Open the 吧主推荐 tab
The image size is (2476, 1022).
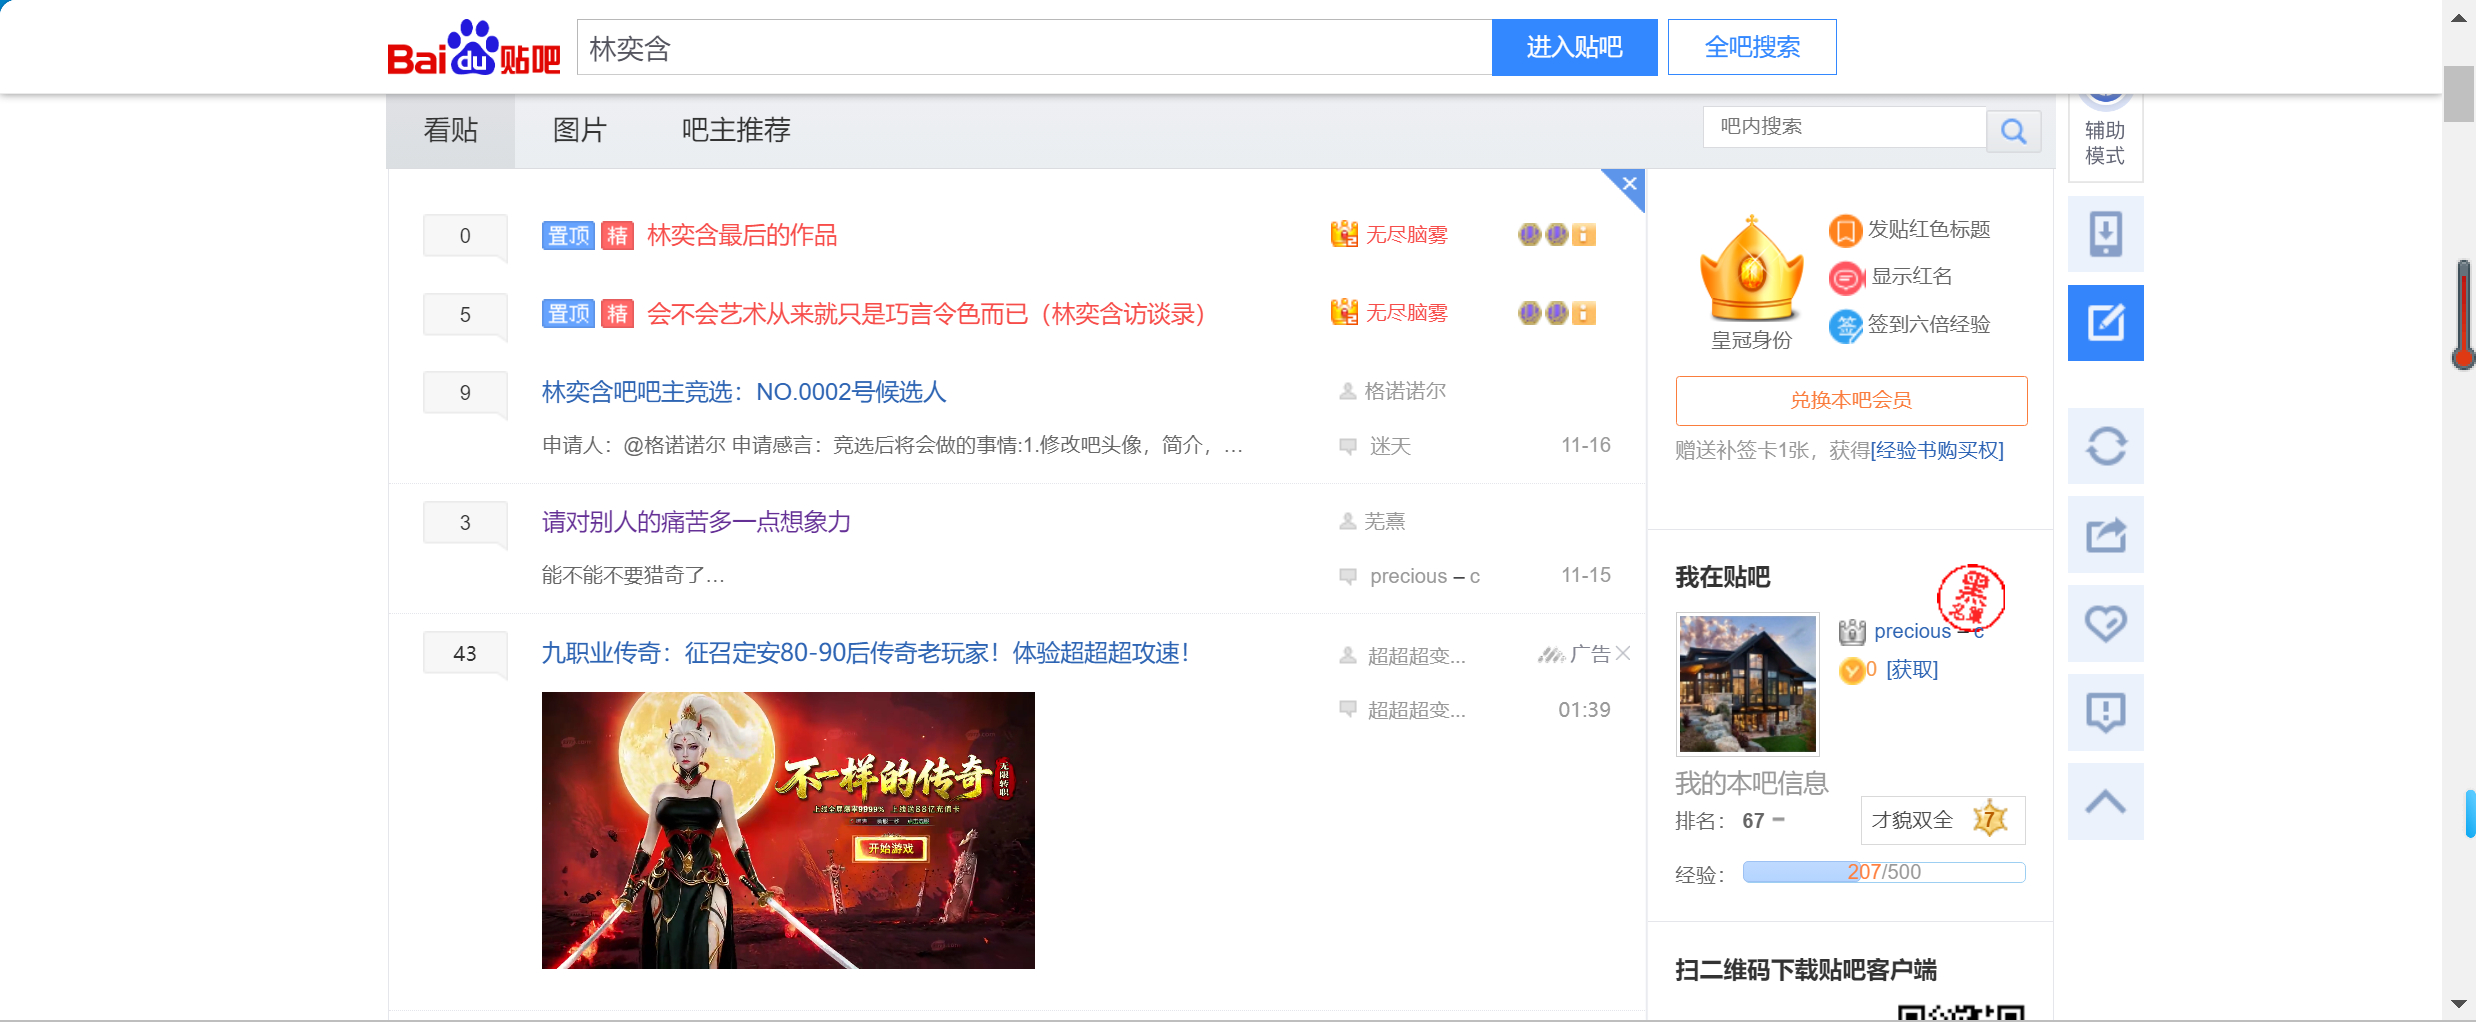736,130
